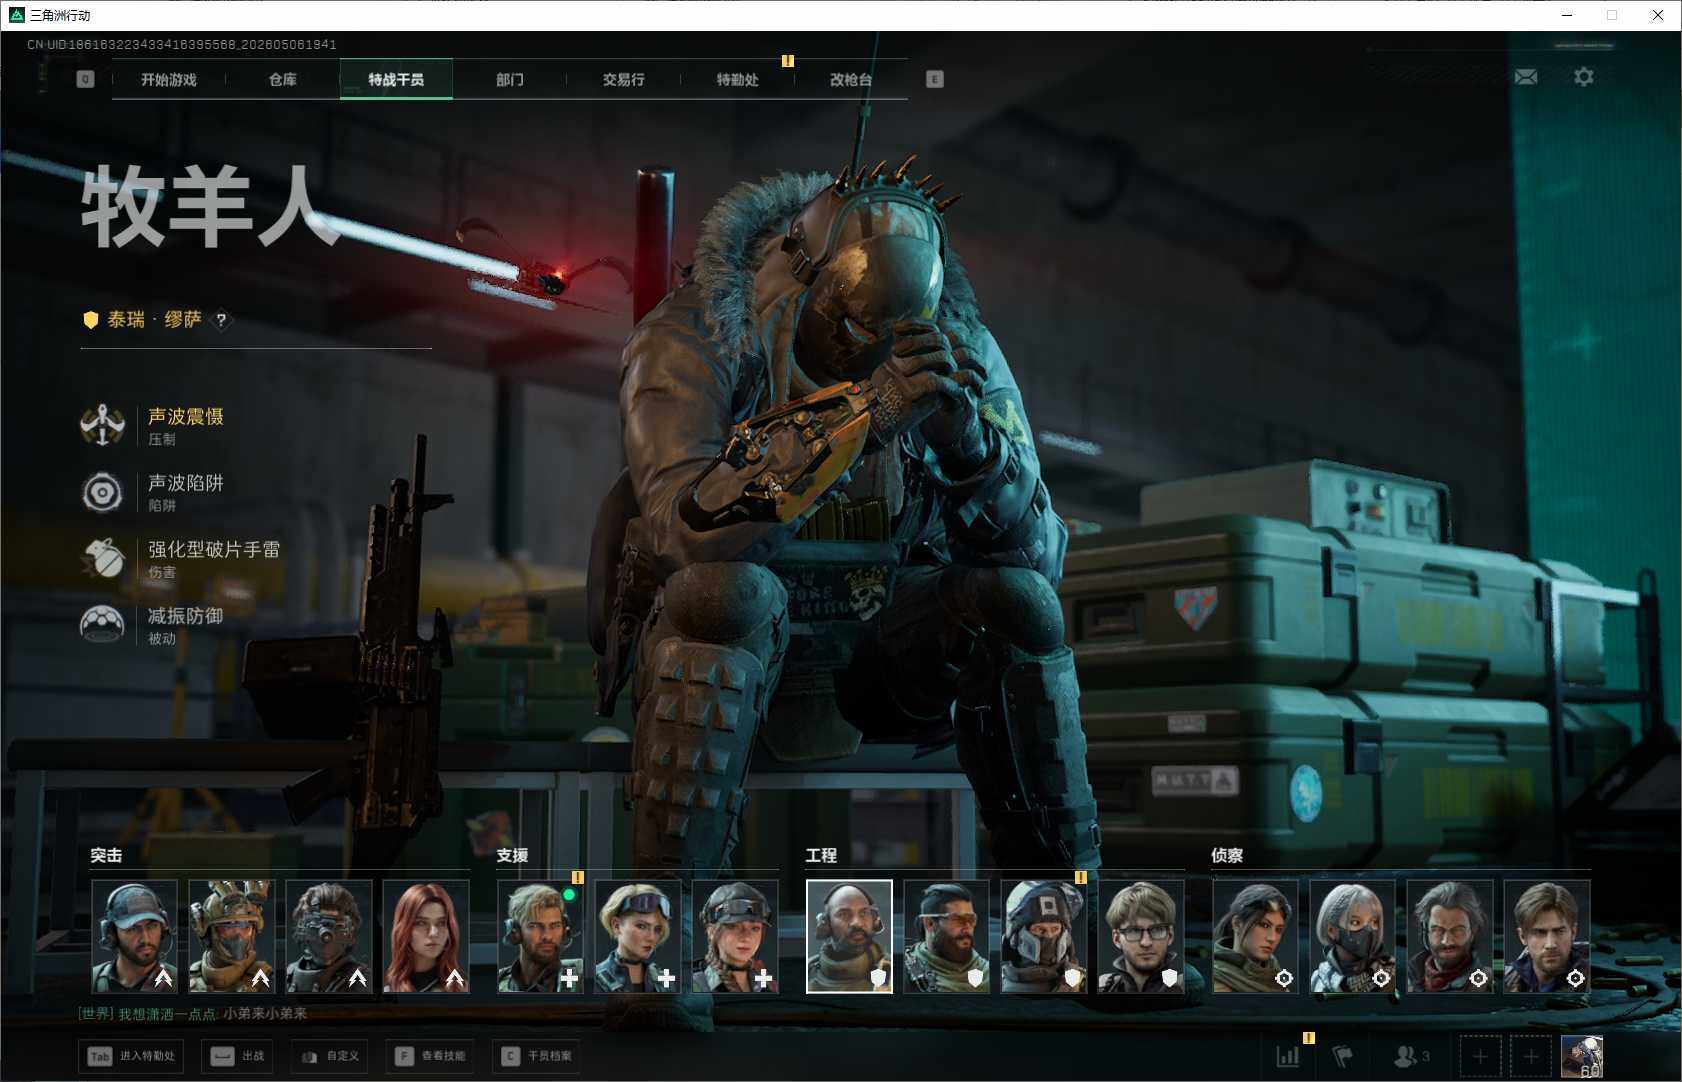Click the 查看技能 button
The height and width of the screenshot is (1082, 1682).
(431, 1056)
